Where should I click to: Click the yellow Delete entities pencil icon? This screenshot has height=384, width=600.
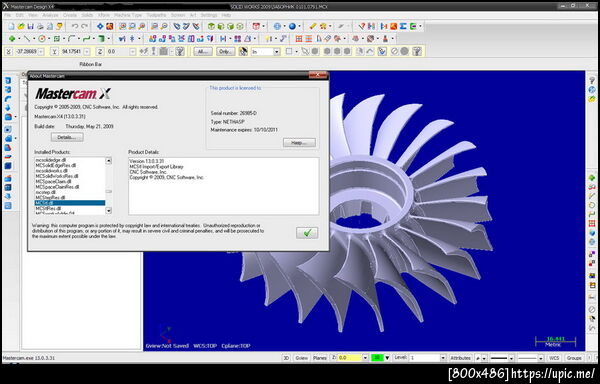click(313, 26)
